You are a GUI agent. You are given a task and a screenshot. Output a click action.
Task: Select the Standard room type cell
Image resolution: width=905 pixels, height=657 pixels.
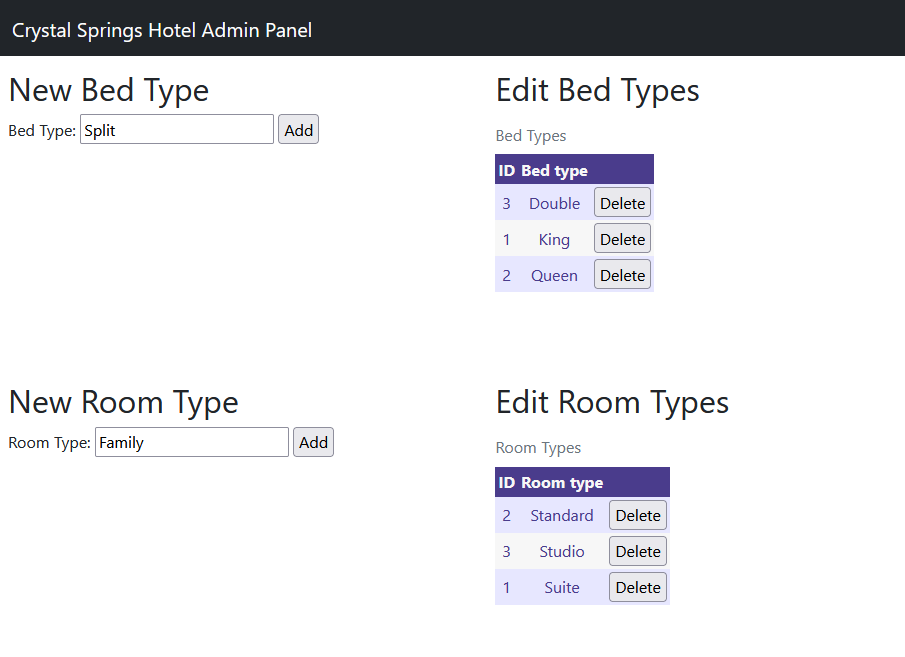[561, 515]
